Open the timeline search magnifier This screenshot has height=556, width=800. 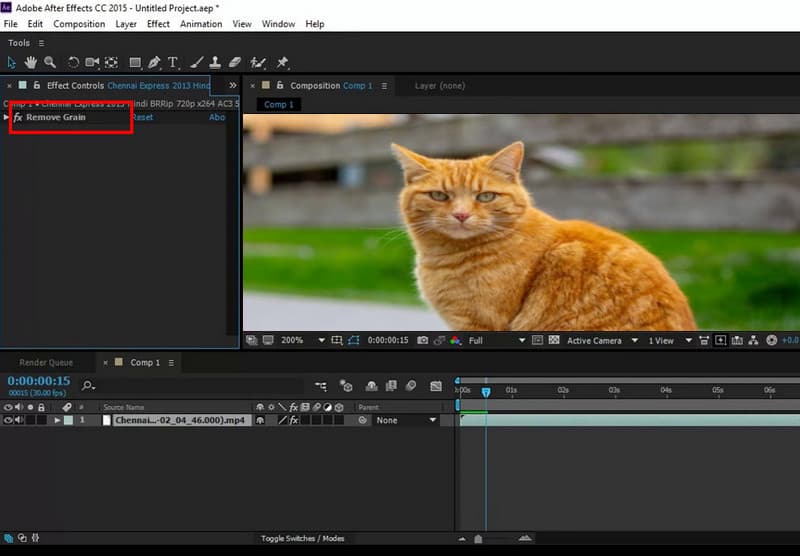(x=88, y=386)
